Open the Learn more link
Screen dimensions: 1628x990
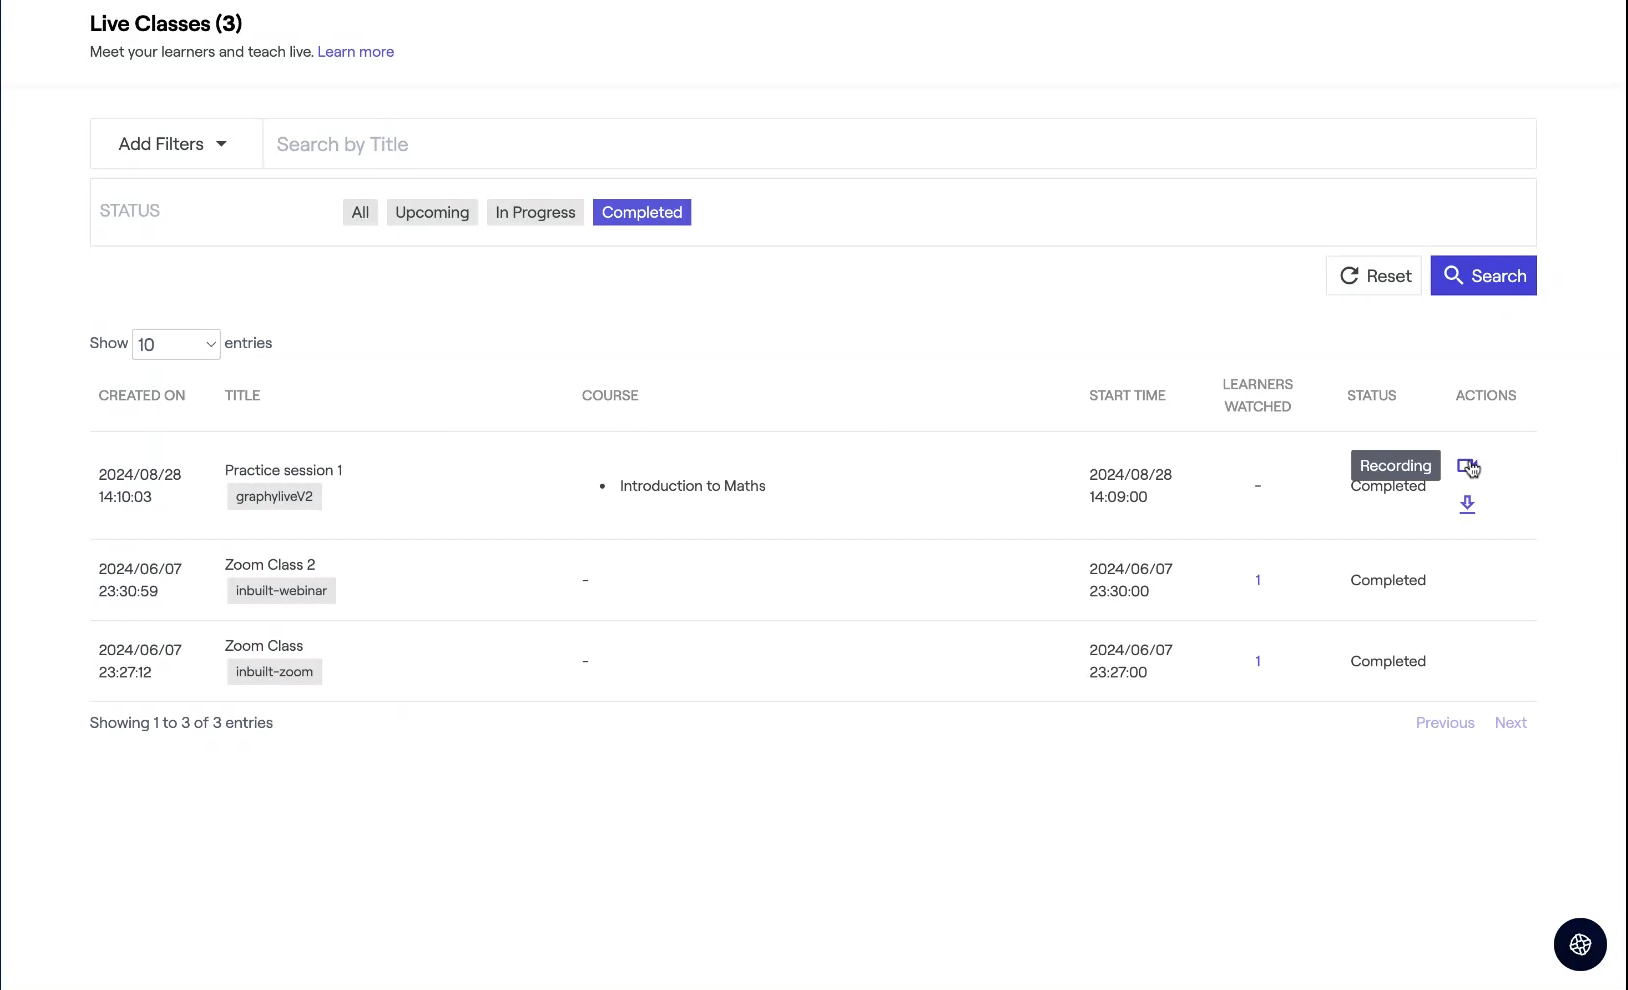click(355, 52)
